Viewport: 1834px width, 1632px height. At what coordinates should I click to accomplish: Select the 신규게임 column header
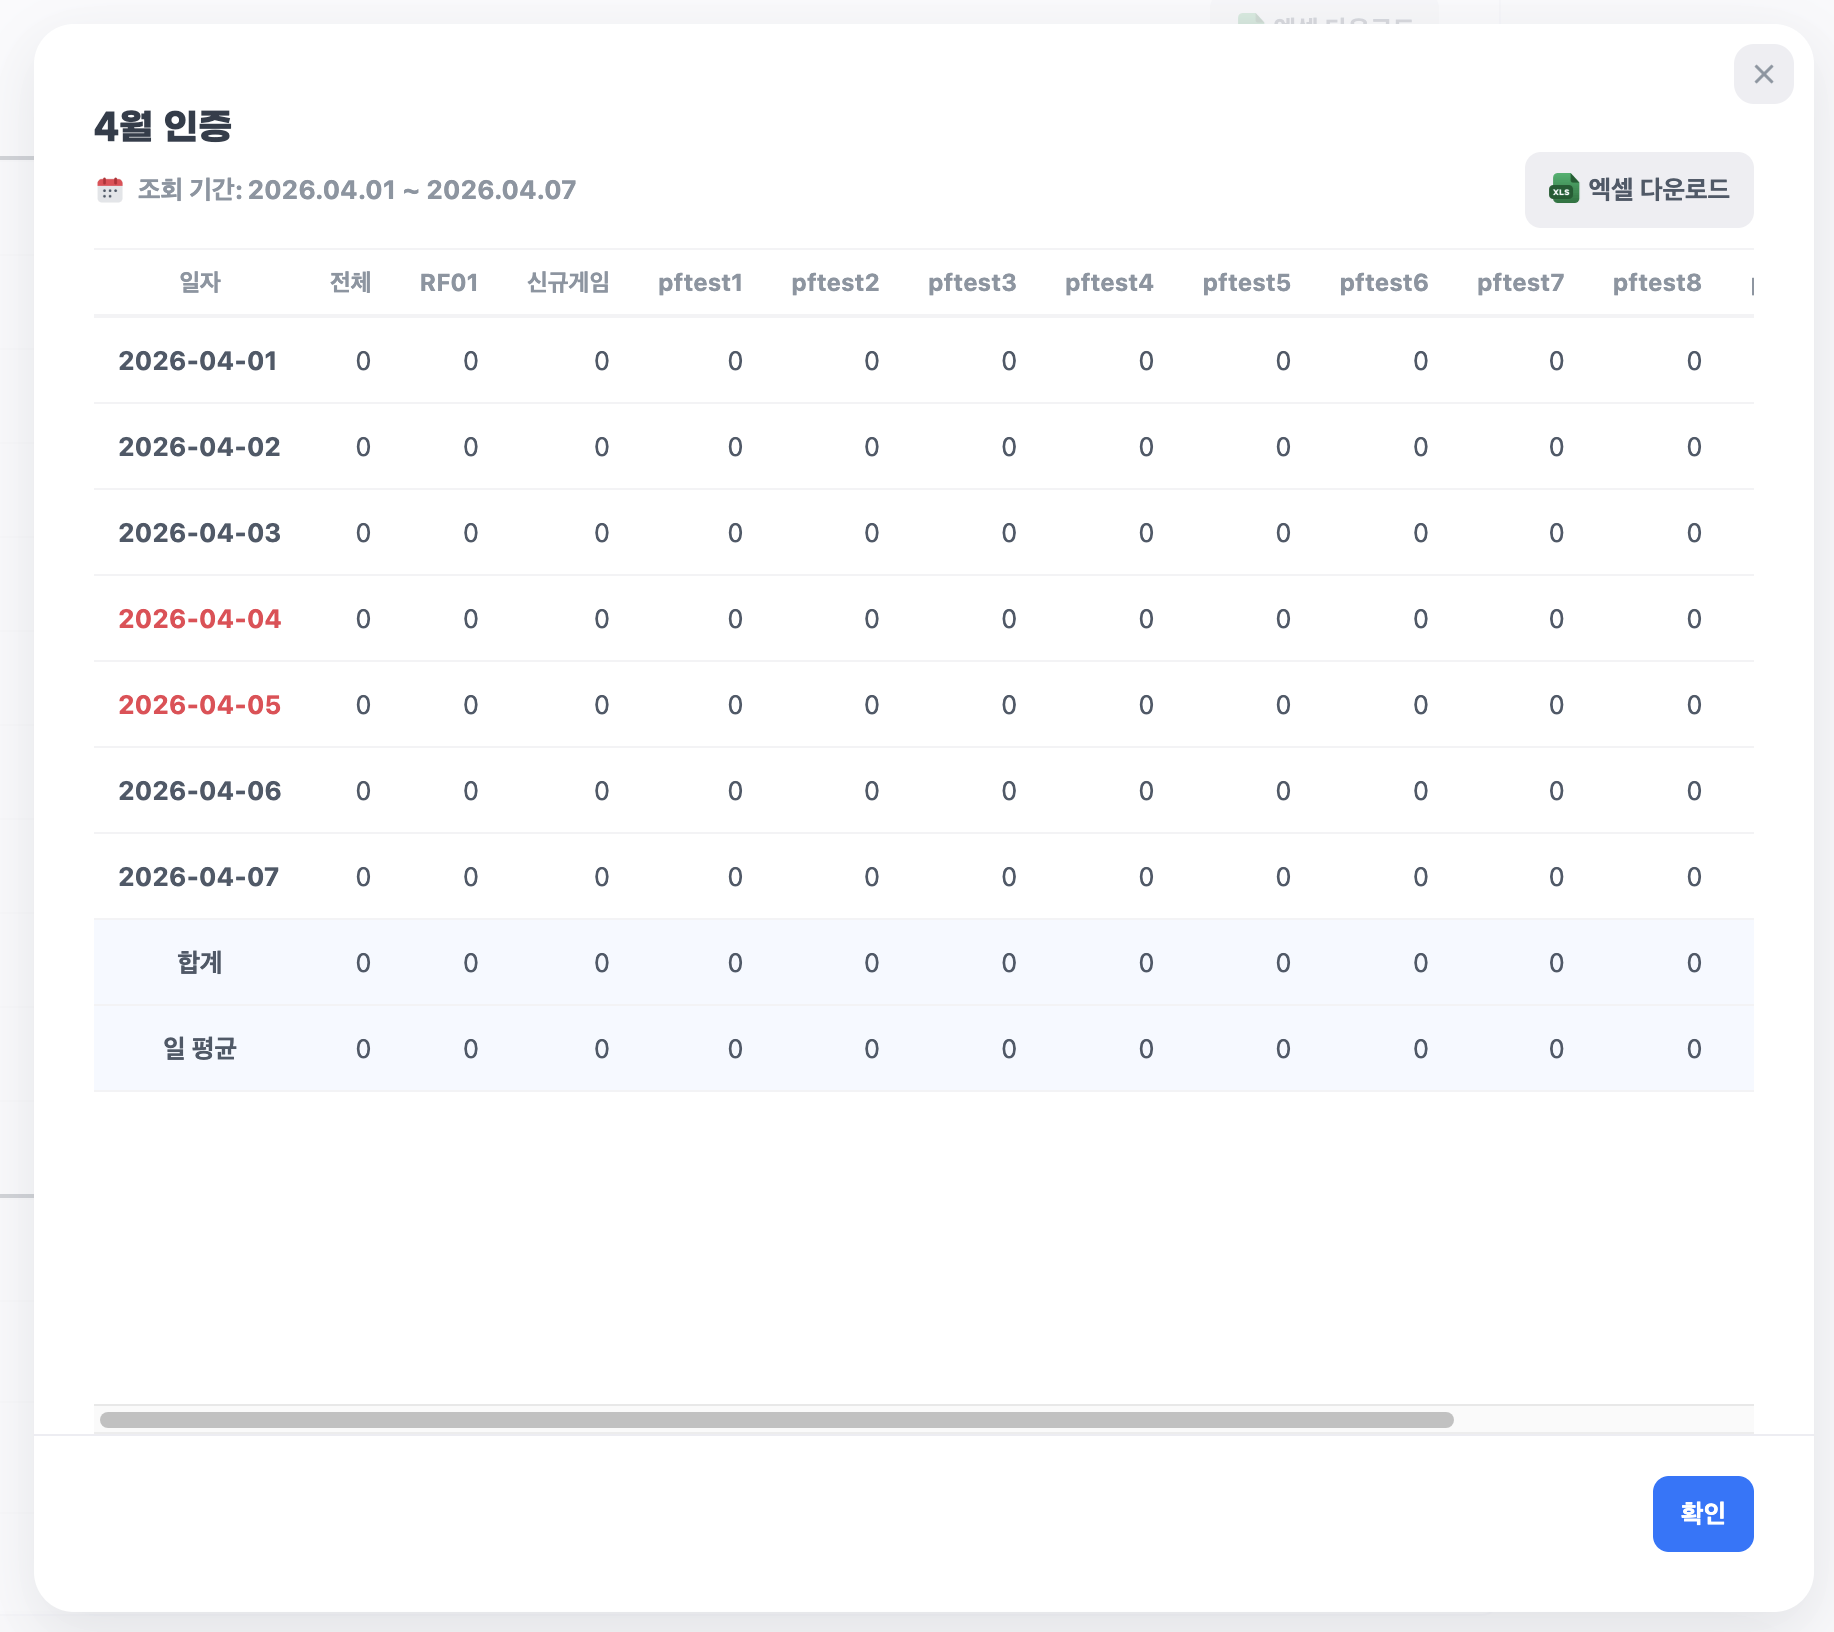[568, 283]
